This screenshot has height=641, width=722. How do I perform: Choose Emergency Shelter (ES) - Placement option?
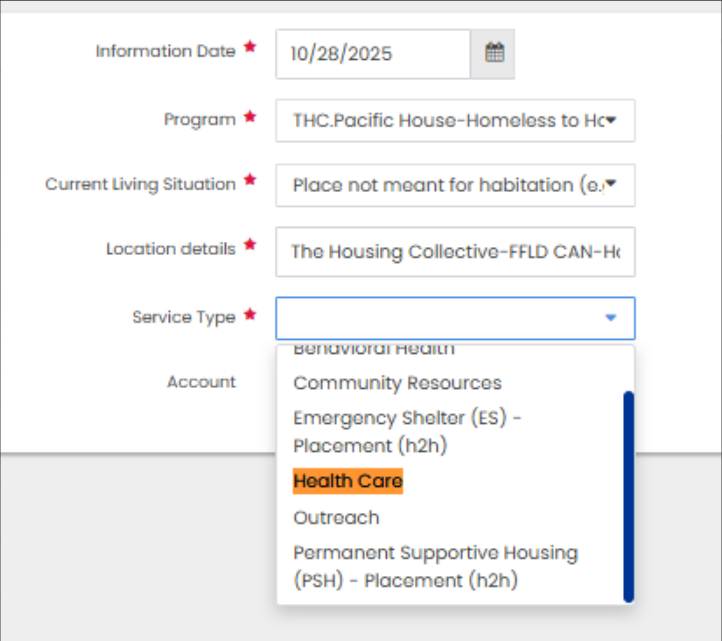point(407,431)
